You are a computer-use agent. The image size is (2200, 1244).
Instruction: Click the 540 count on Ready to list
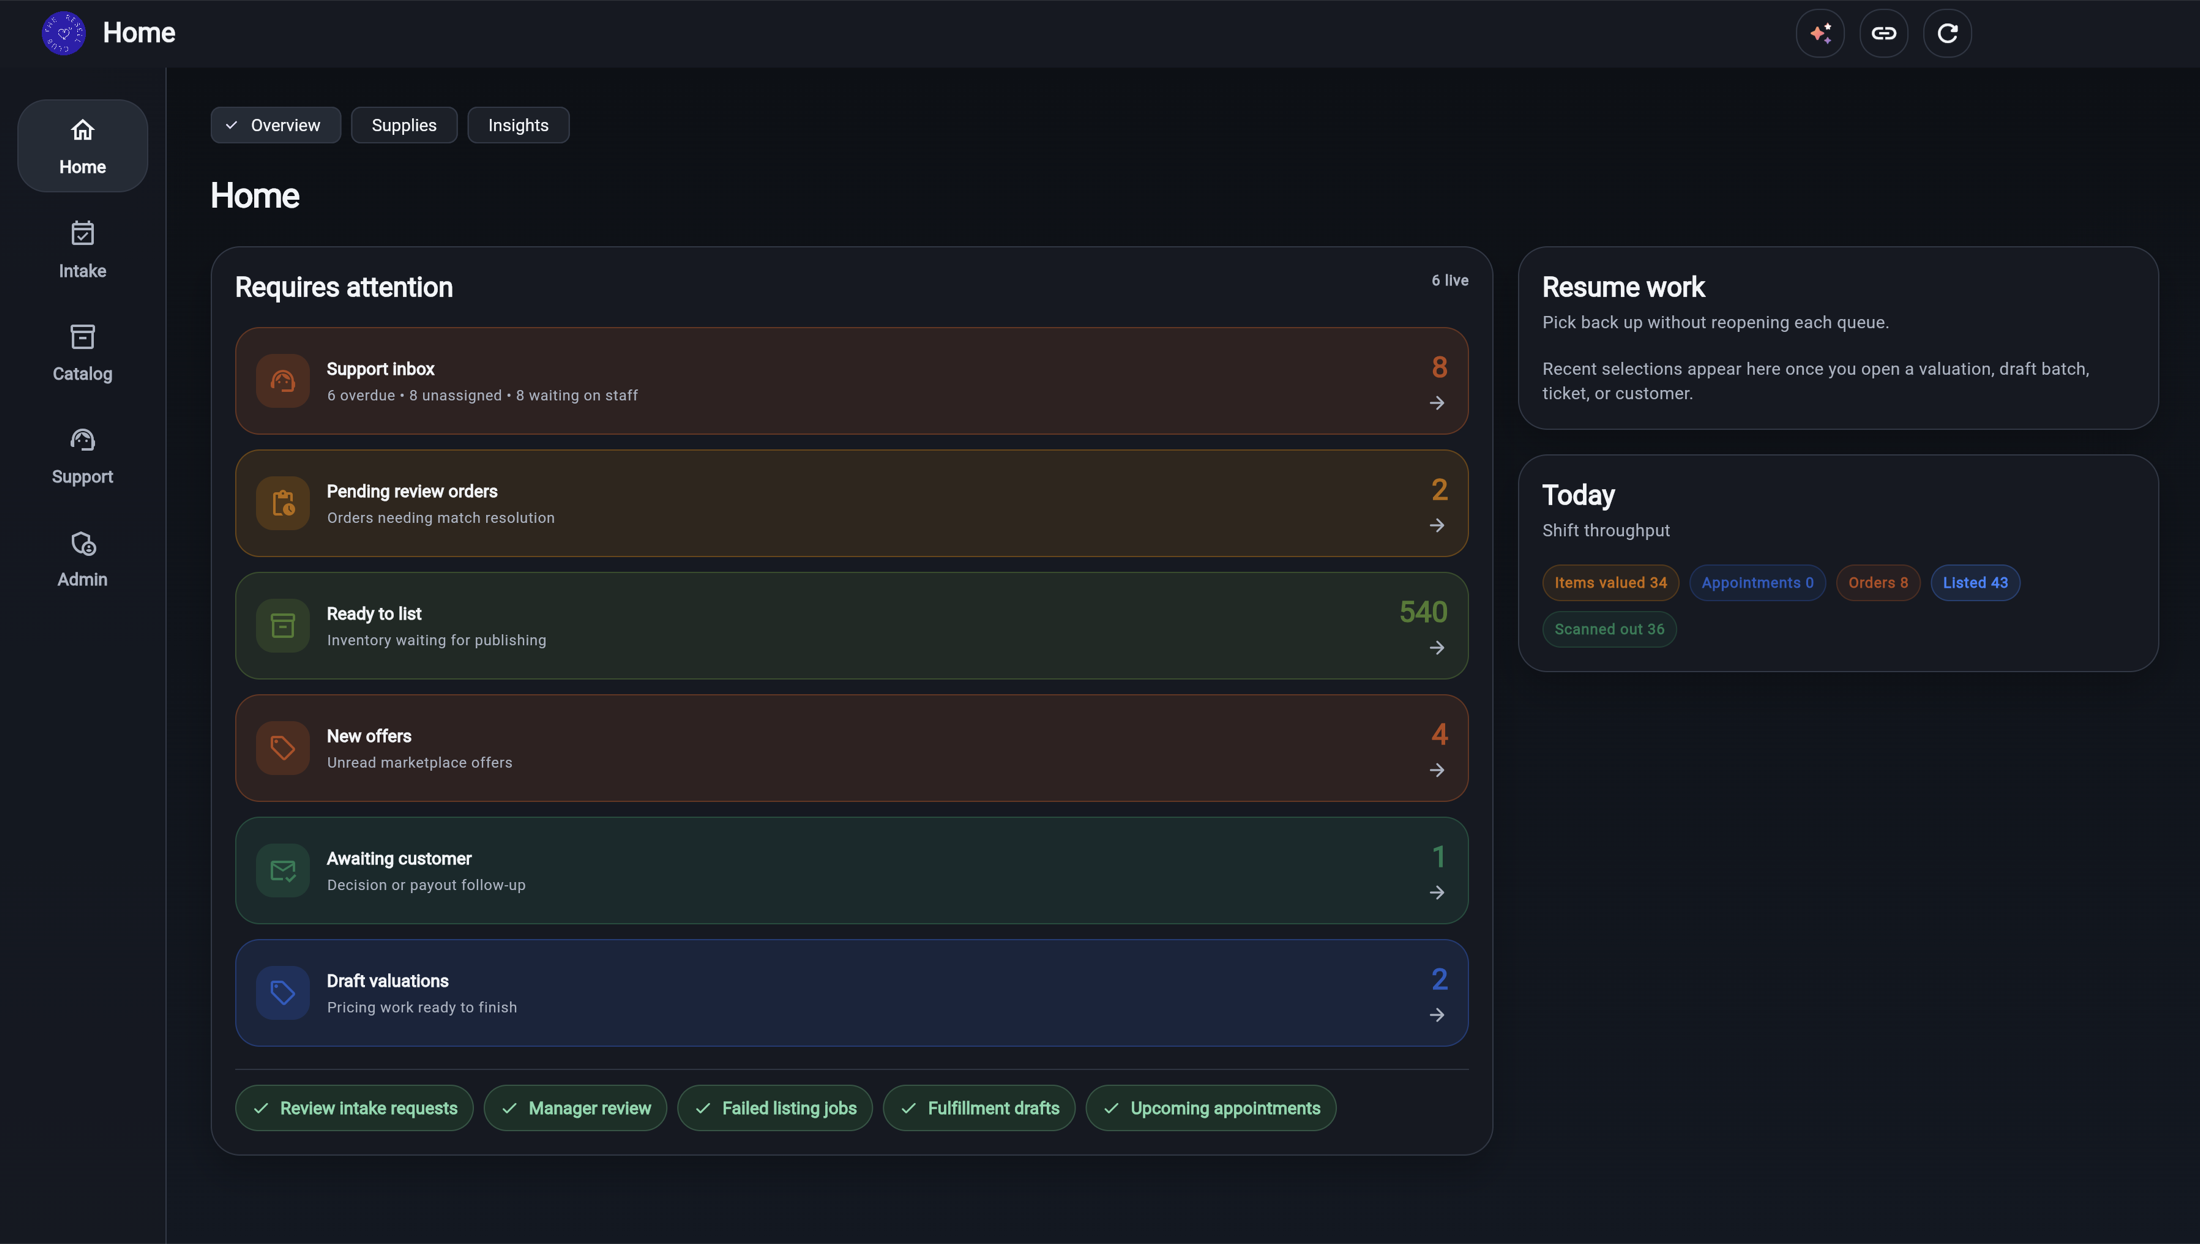(1423, 612)
